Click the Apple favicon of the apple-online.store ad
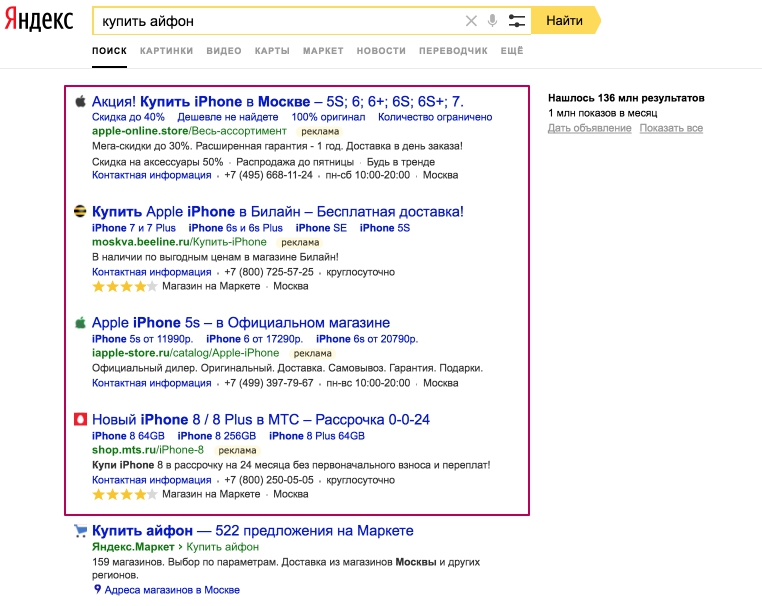The image size is (762, 606). (80, 101)
